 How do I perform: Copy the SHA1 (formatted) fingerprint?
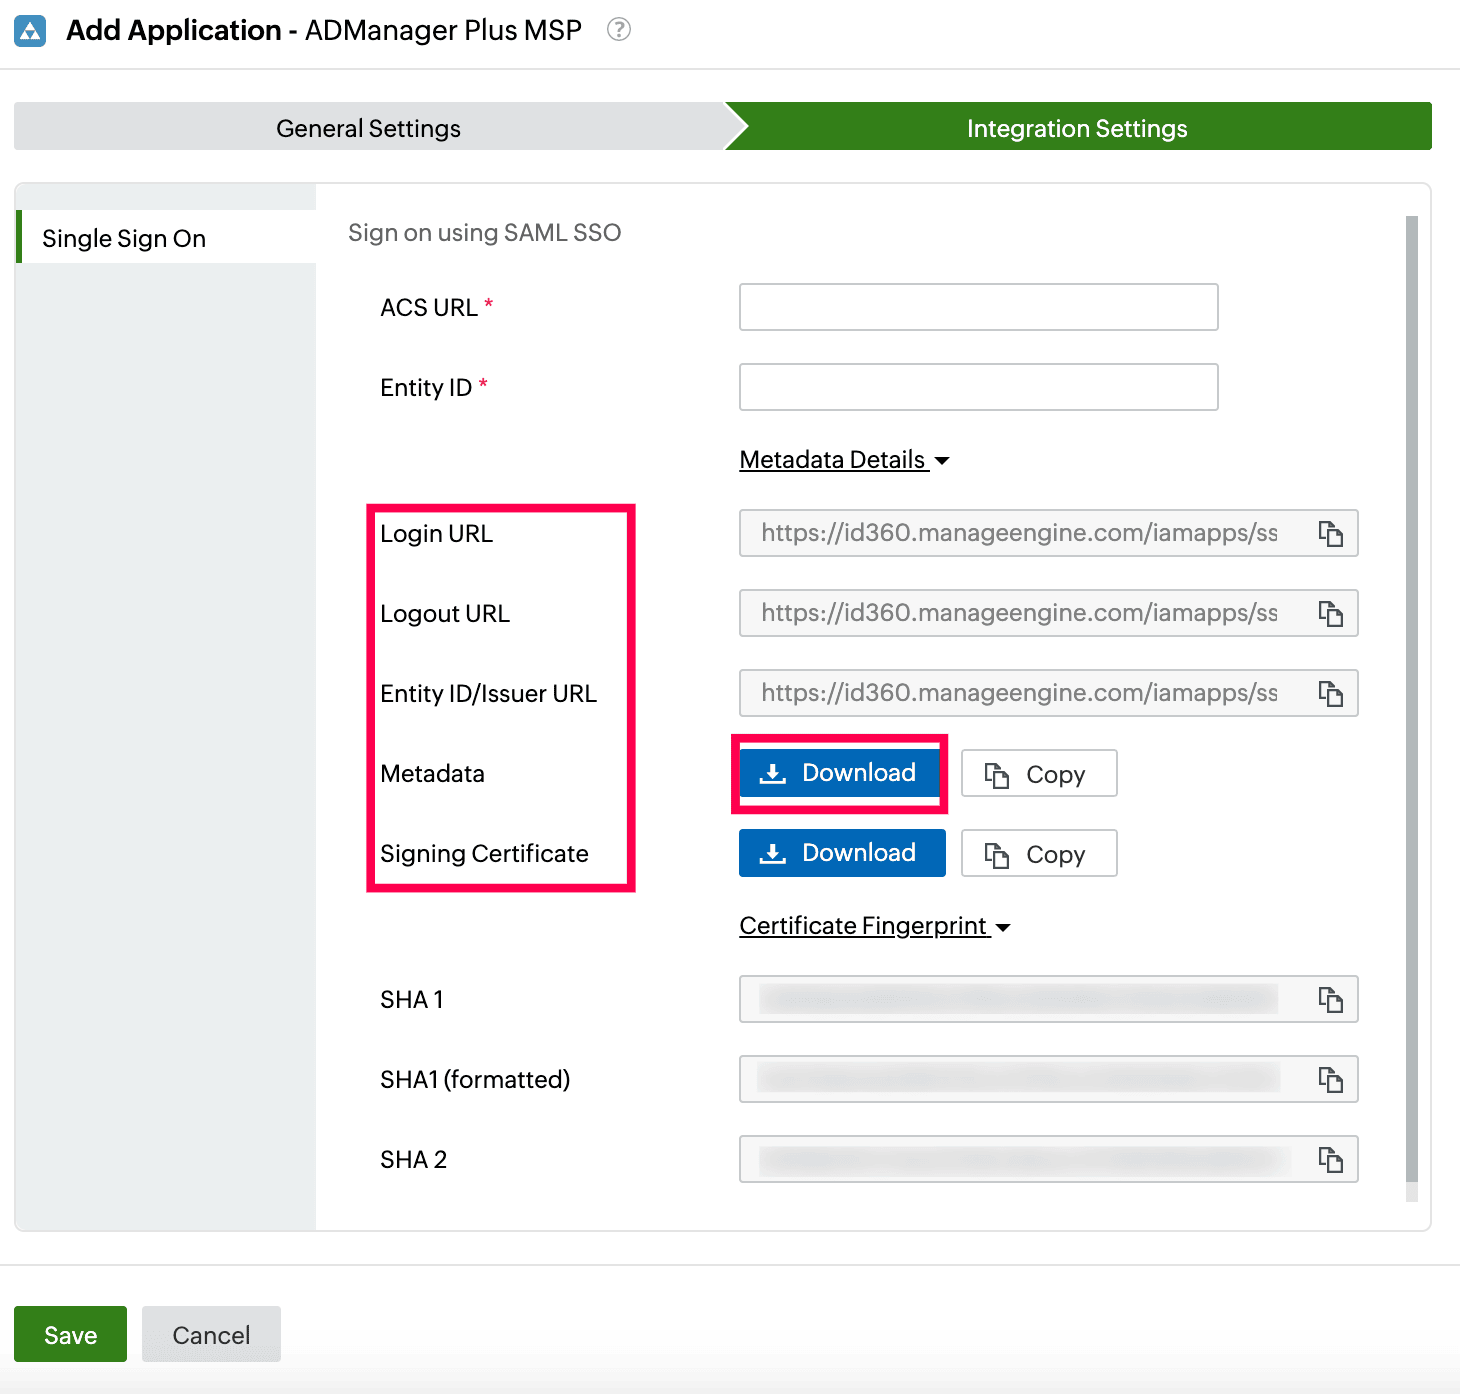click(1331, 1079)
